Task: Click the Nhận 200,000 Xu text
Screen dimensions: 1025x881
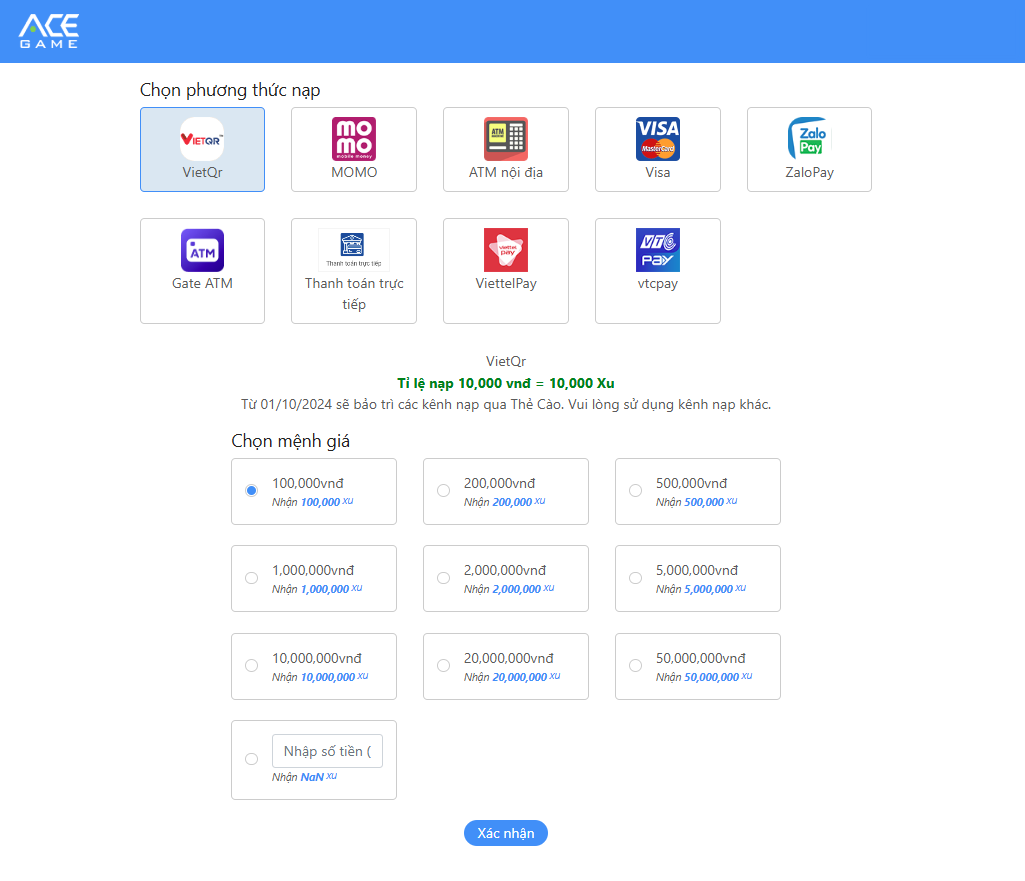Action: 505,502
